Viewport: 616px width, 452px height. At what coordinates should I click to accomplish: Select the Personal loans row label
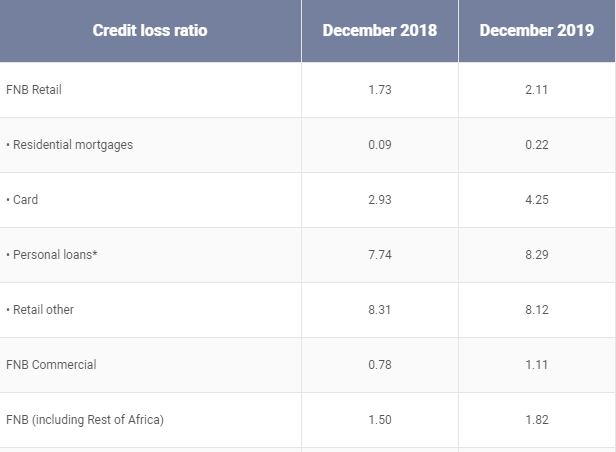pos(54,255)
